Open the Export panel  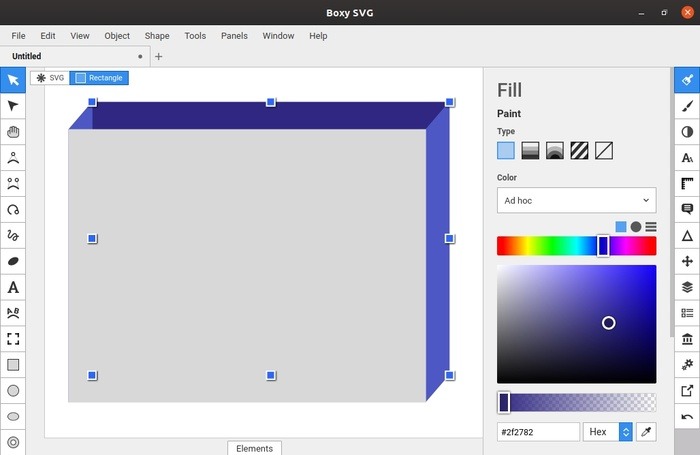(687, 391)
